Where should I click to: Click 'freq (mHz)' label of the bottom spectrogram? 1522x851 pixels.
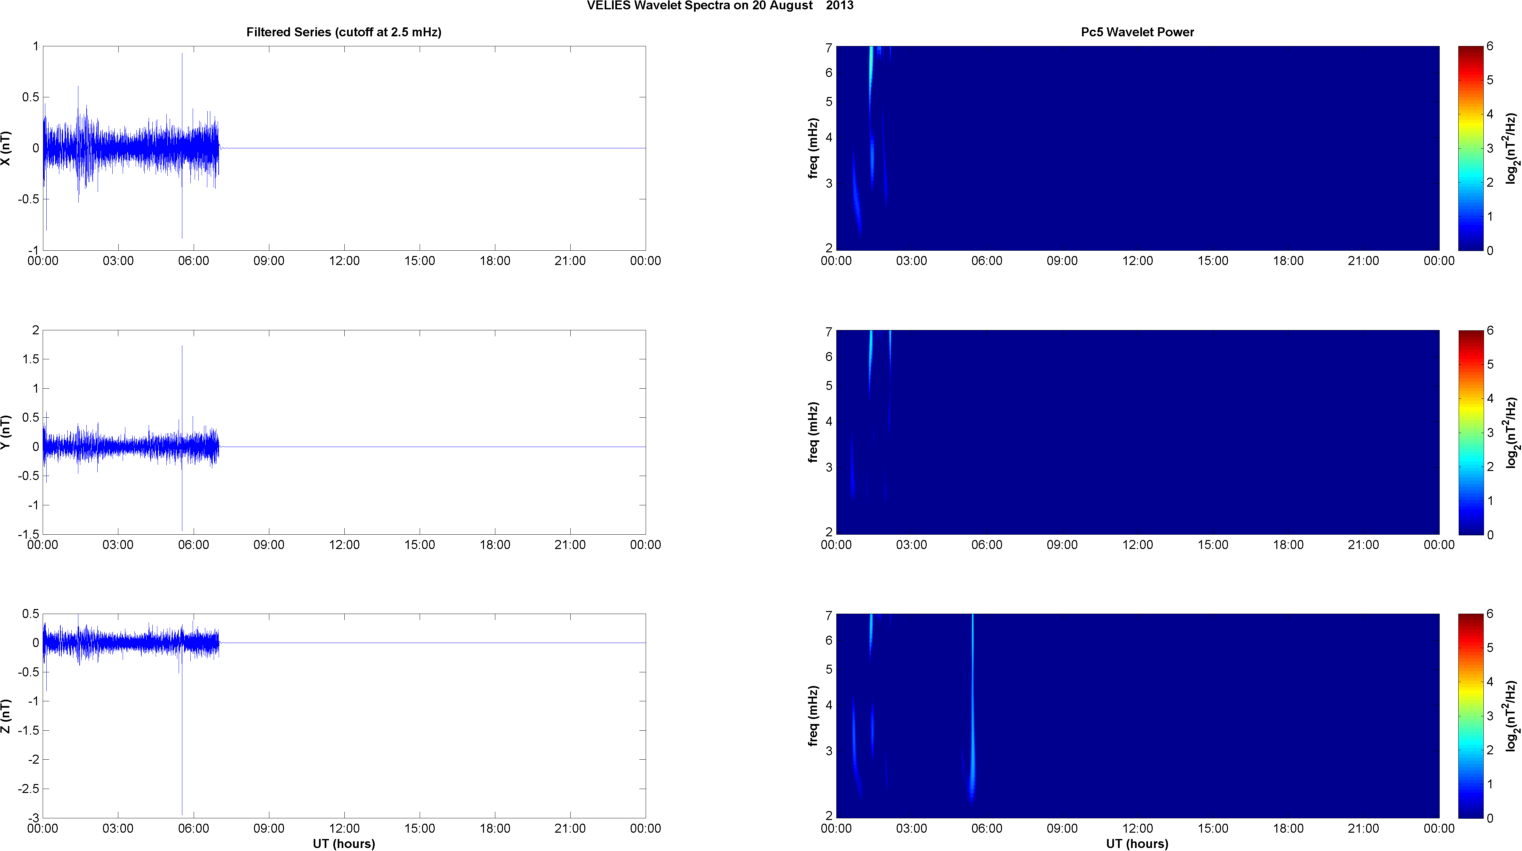(813, 716)
